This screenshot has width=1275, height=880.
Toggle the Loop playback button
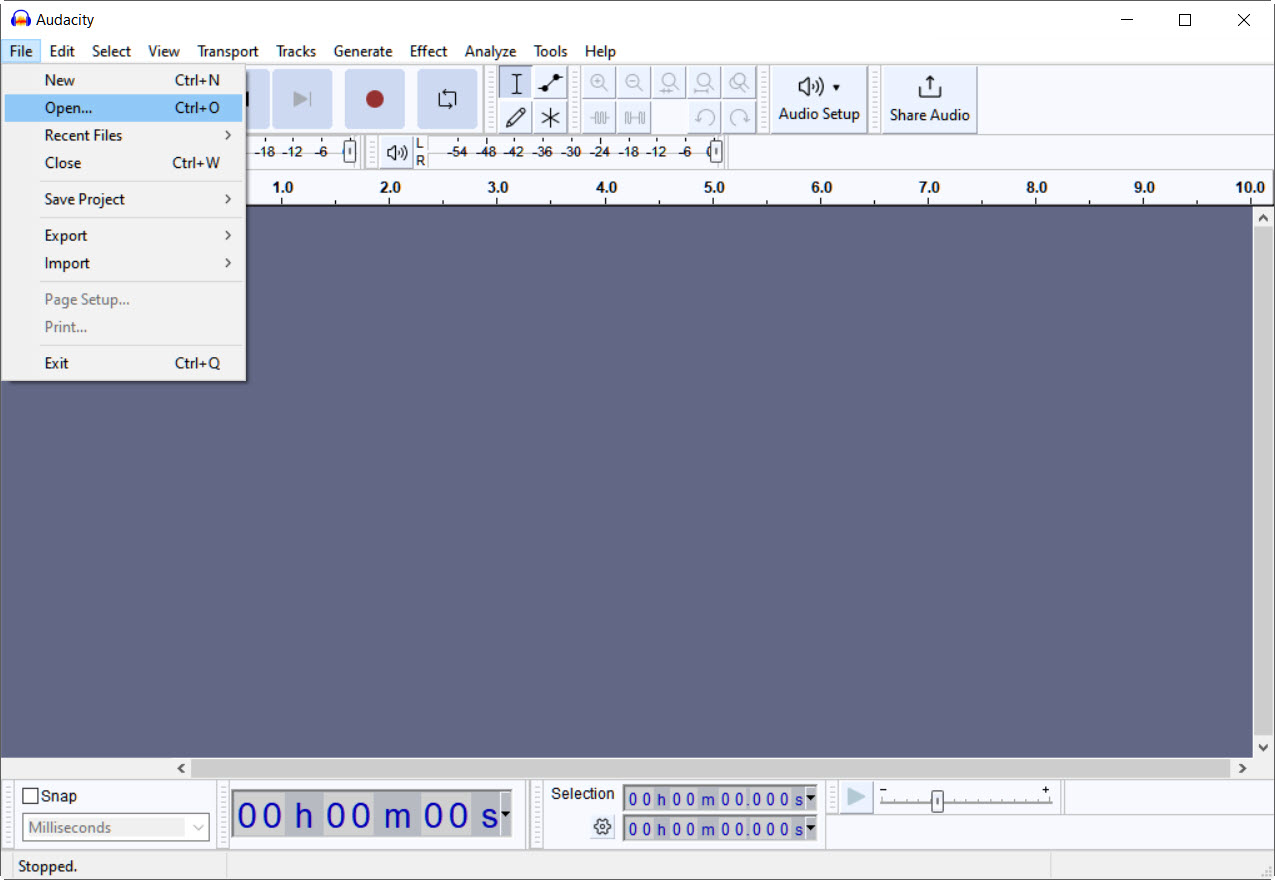click(x=447, y=99)
